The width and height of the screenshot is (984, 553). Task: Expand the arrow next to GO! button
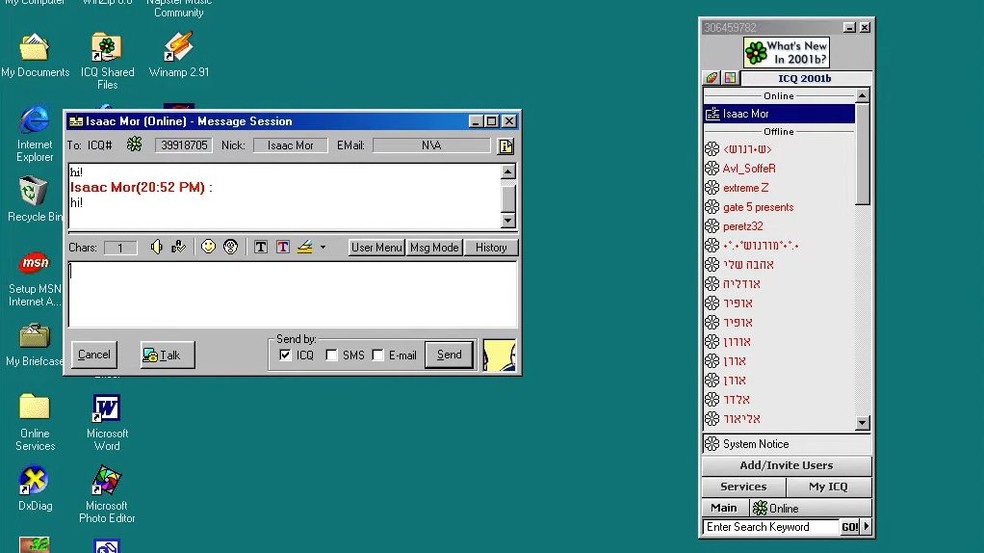coord(867,527)
